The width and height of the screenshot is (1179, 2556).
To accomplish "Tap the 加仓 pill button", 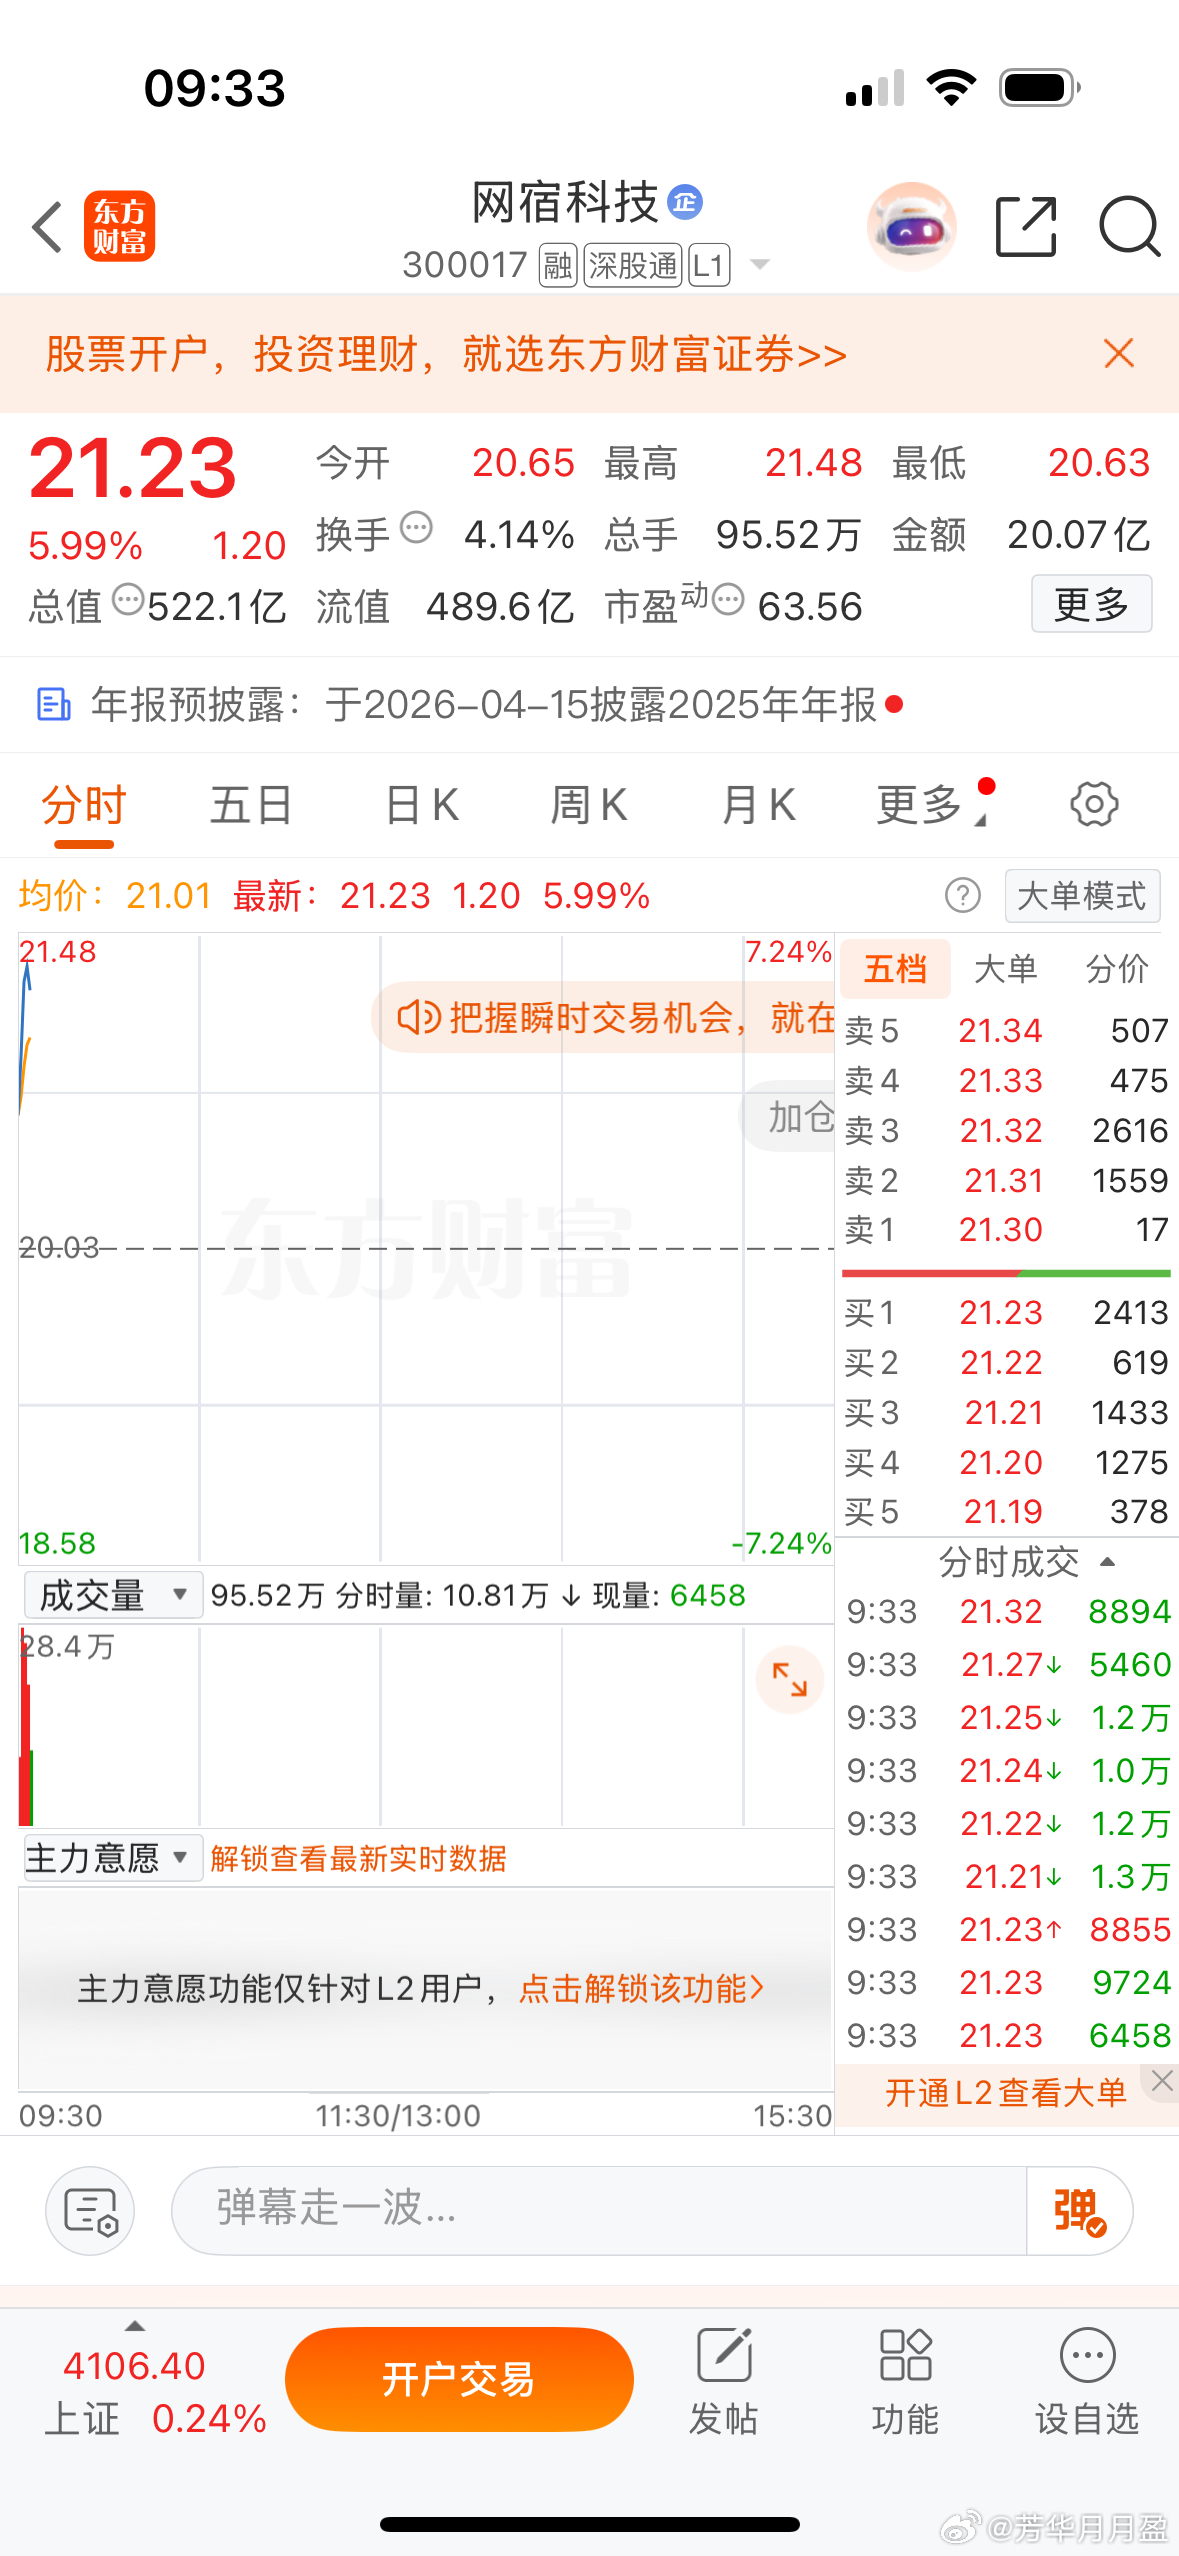I will [788, 1116].
